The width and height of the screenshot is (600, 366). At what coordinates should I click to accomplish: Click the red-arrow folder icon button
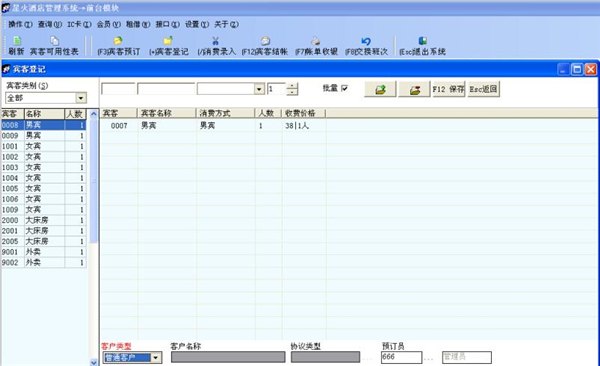[x=414, y=89]
